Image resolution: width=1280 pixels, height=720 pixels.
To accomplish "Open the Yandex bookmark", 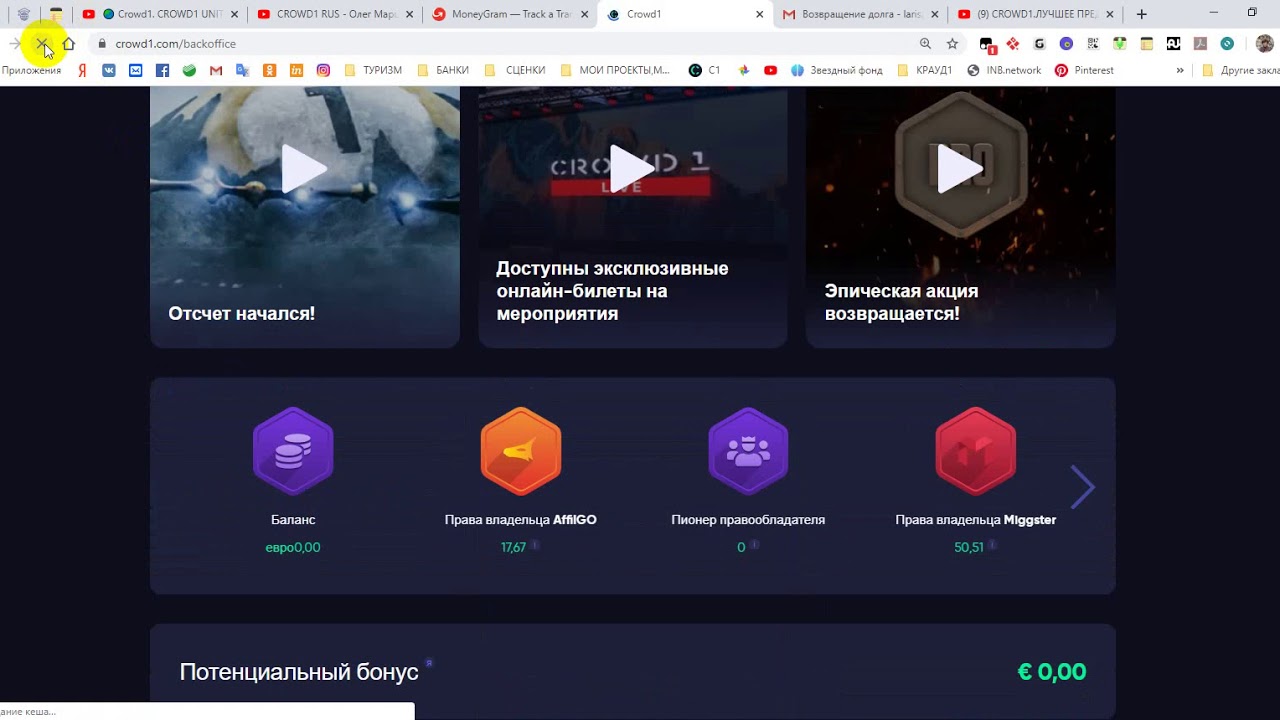I will 82,70.
